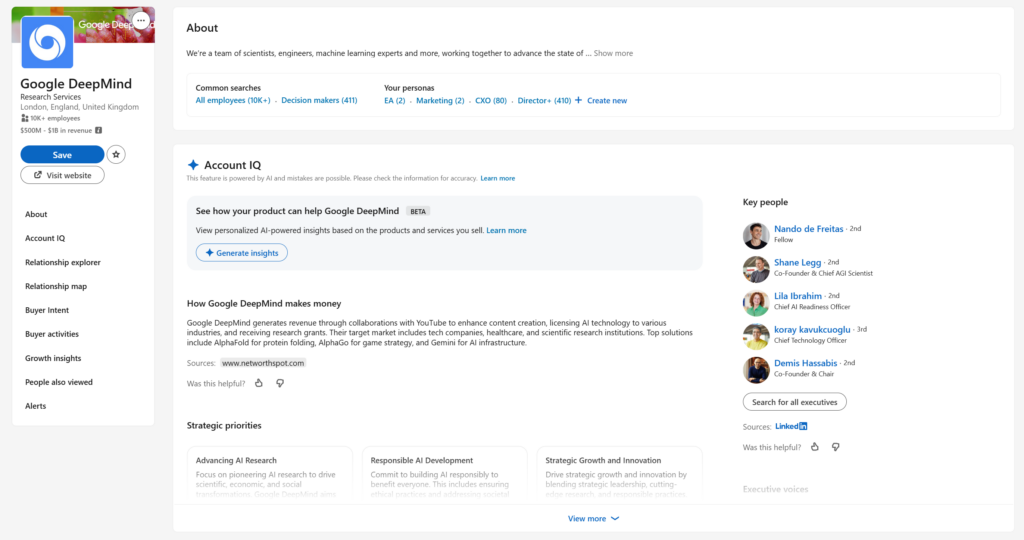Click the Google DeepMind logo
The width and height of the screenshot is (1024, 540).
pos(47,42)
